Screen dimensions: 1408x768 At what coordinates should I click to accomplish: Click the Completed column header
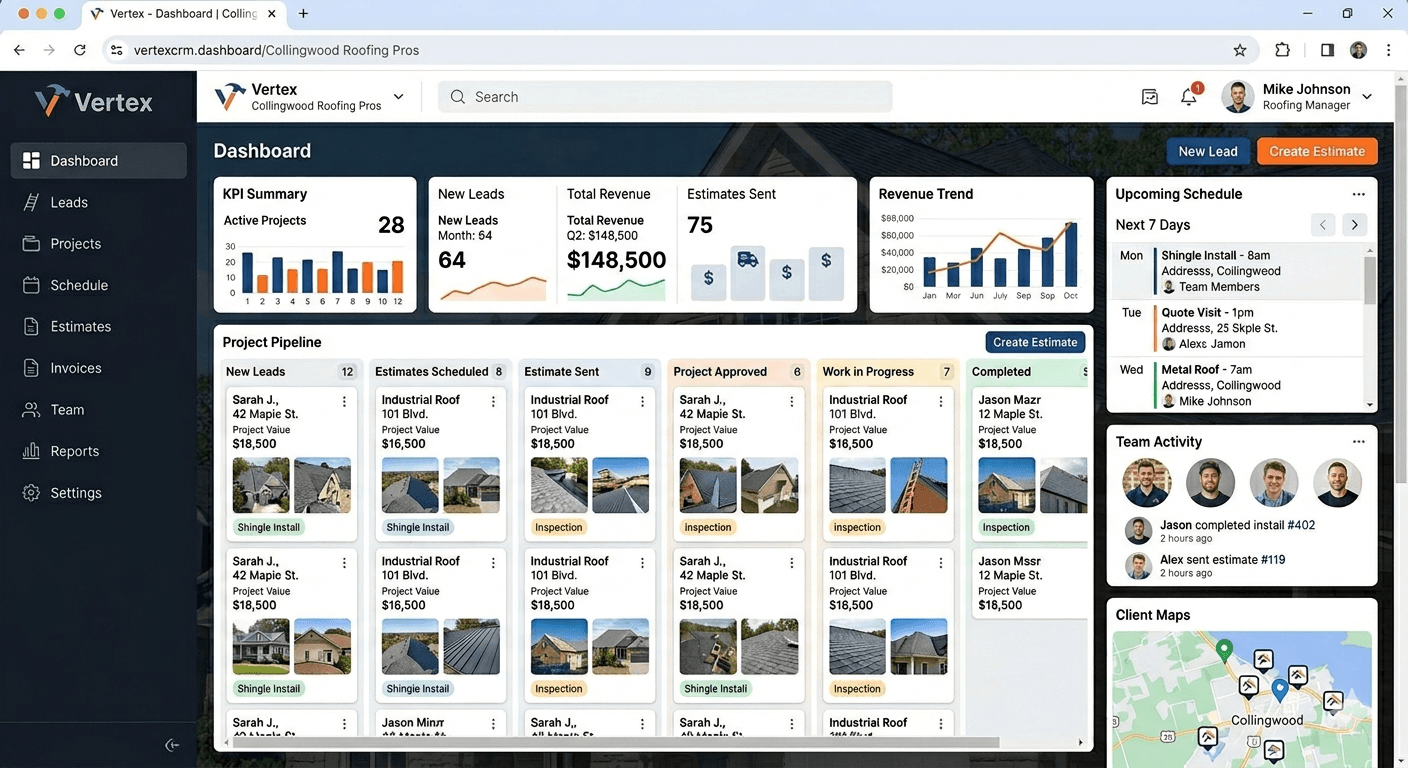[x=1028, y=372]
